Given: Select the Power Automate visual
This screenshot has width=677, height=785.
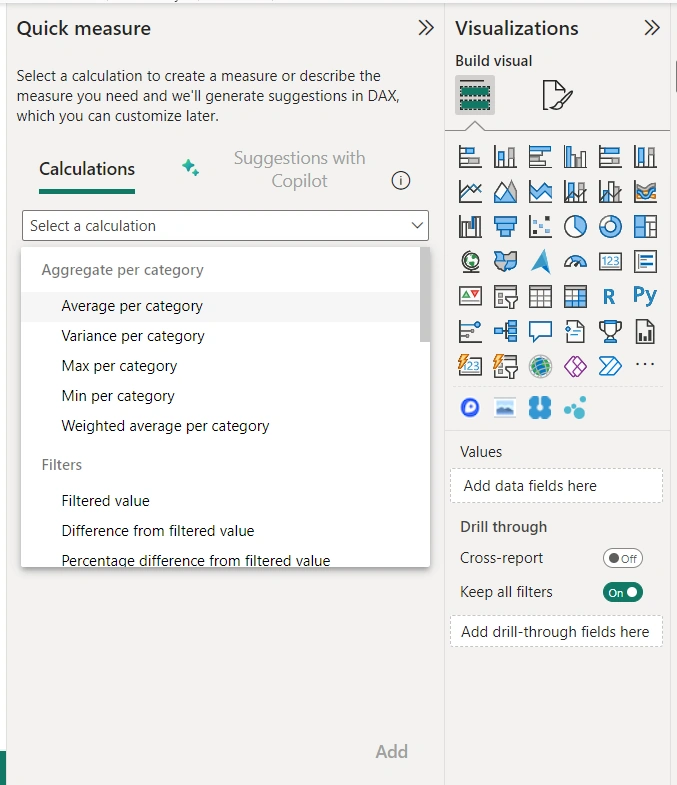Looking at the screenshot, I should click(610, 366).
